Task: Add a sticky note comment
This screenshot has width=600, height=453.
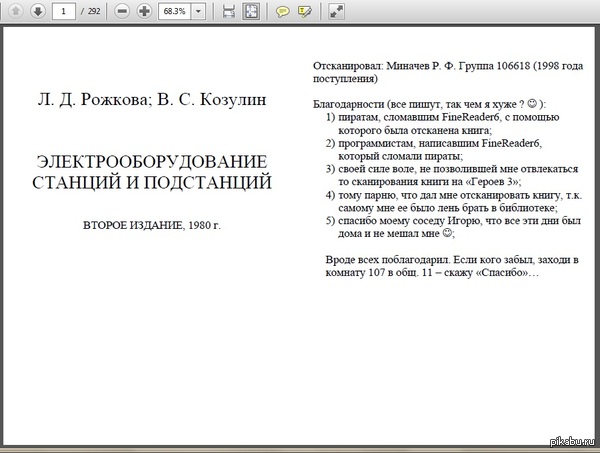Action: coord(282,11)
